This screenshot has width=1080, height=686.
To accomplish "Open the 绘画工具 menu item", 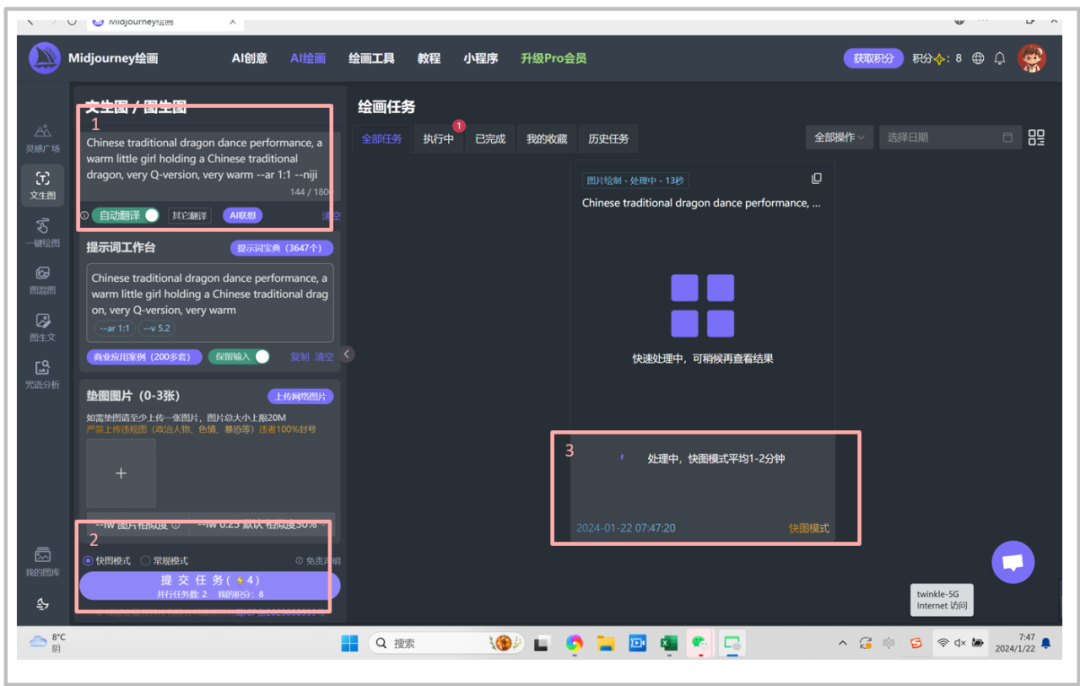I will (371, 58).
